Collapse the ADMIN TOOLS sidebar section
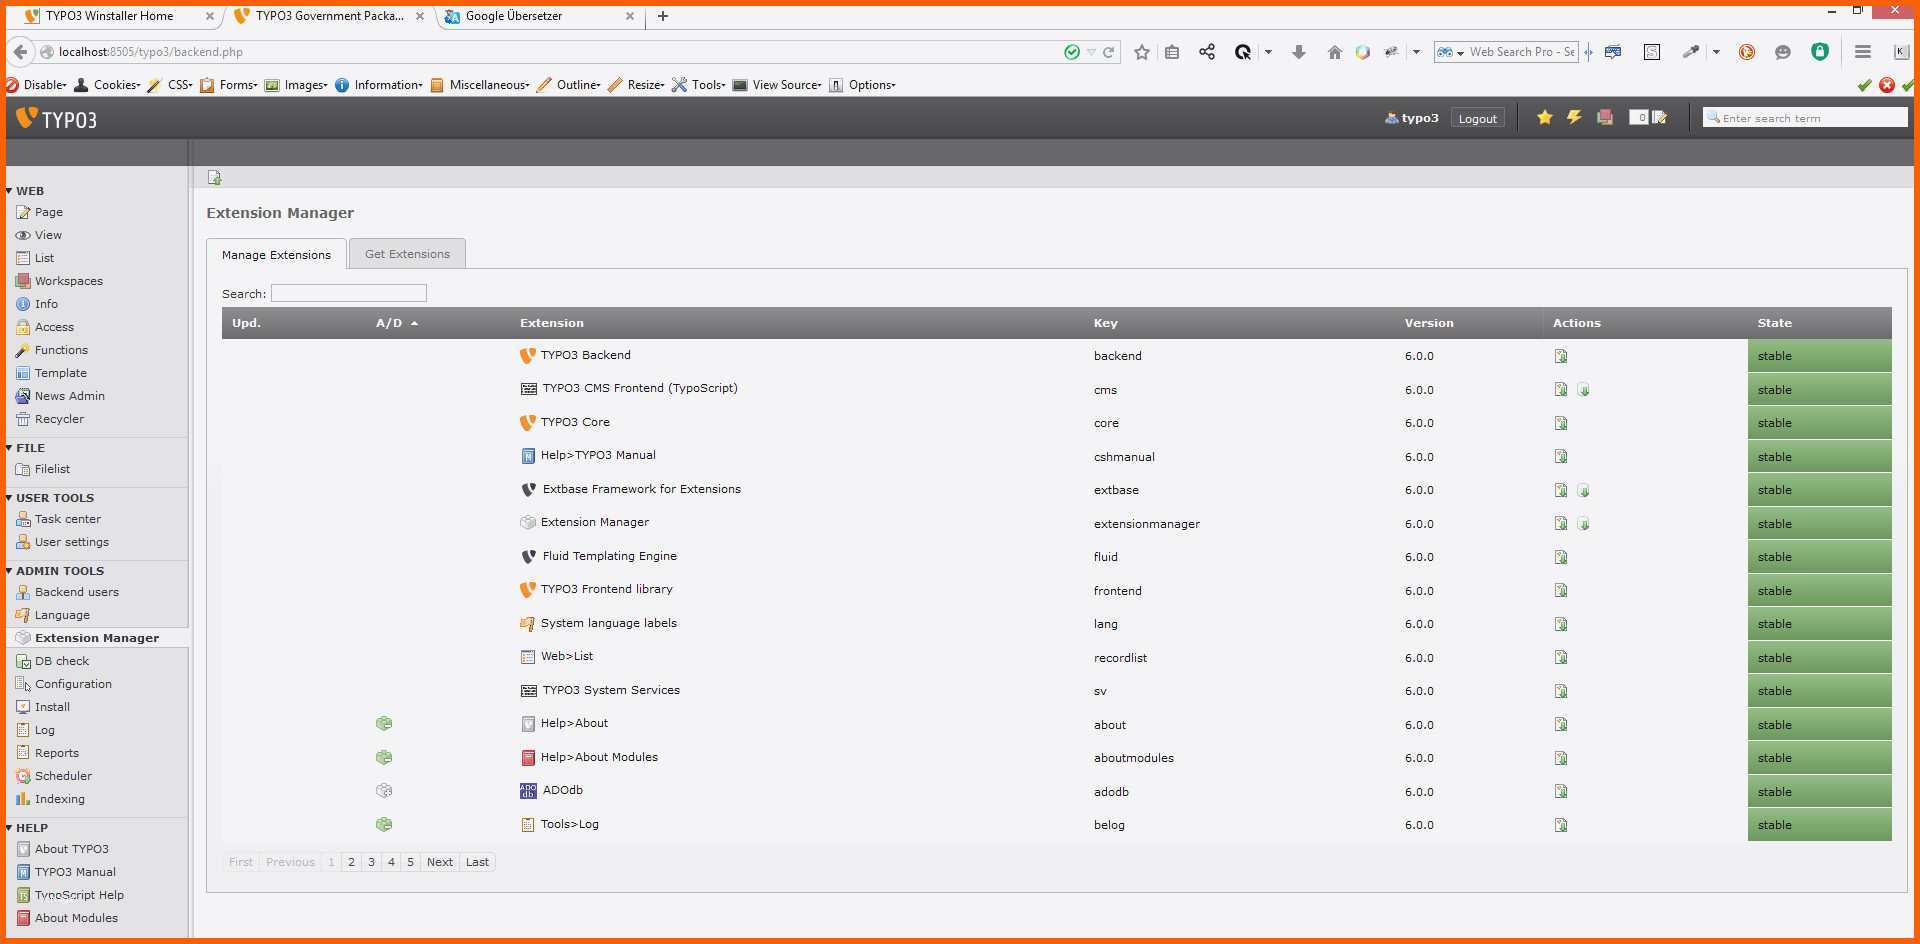This screenshot has width=1920, height=944. pyautogui.click(x=10, y=571)
